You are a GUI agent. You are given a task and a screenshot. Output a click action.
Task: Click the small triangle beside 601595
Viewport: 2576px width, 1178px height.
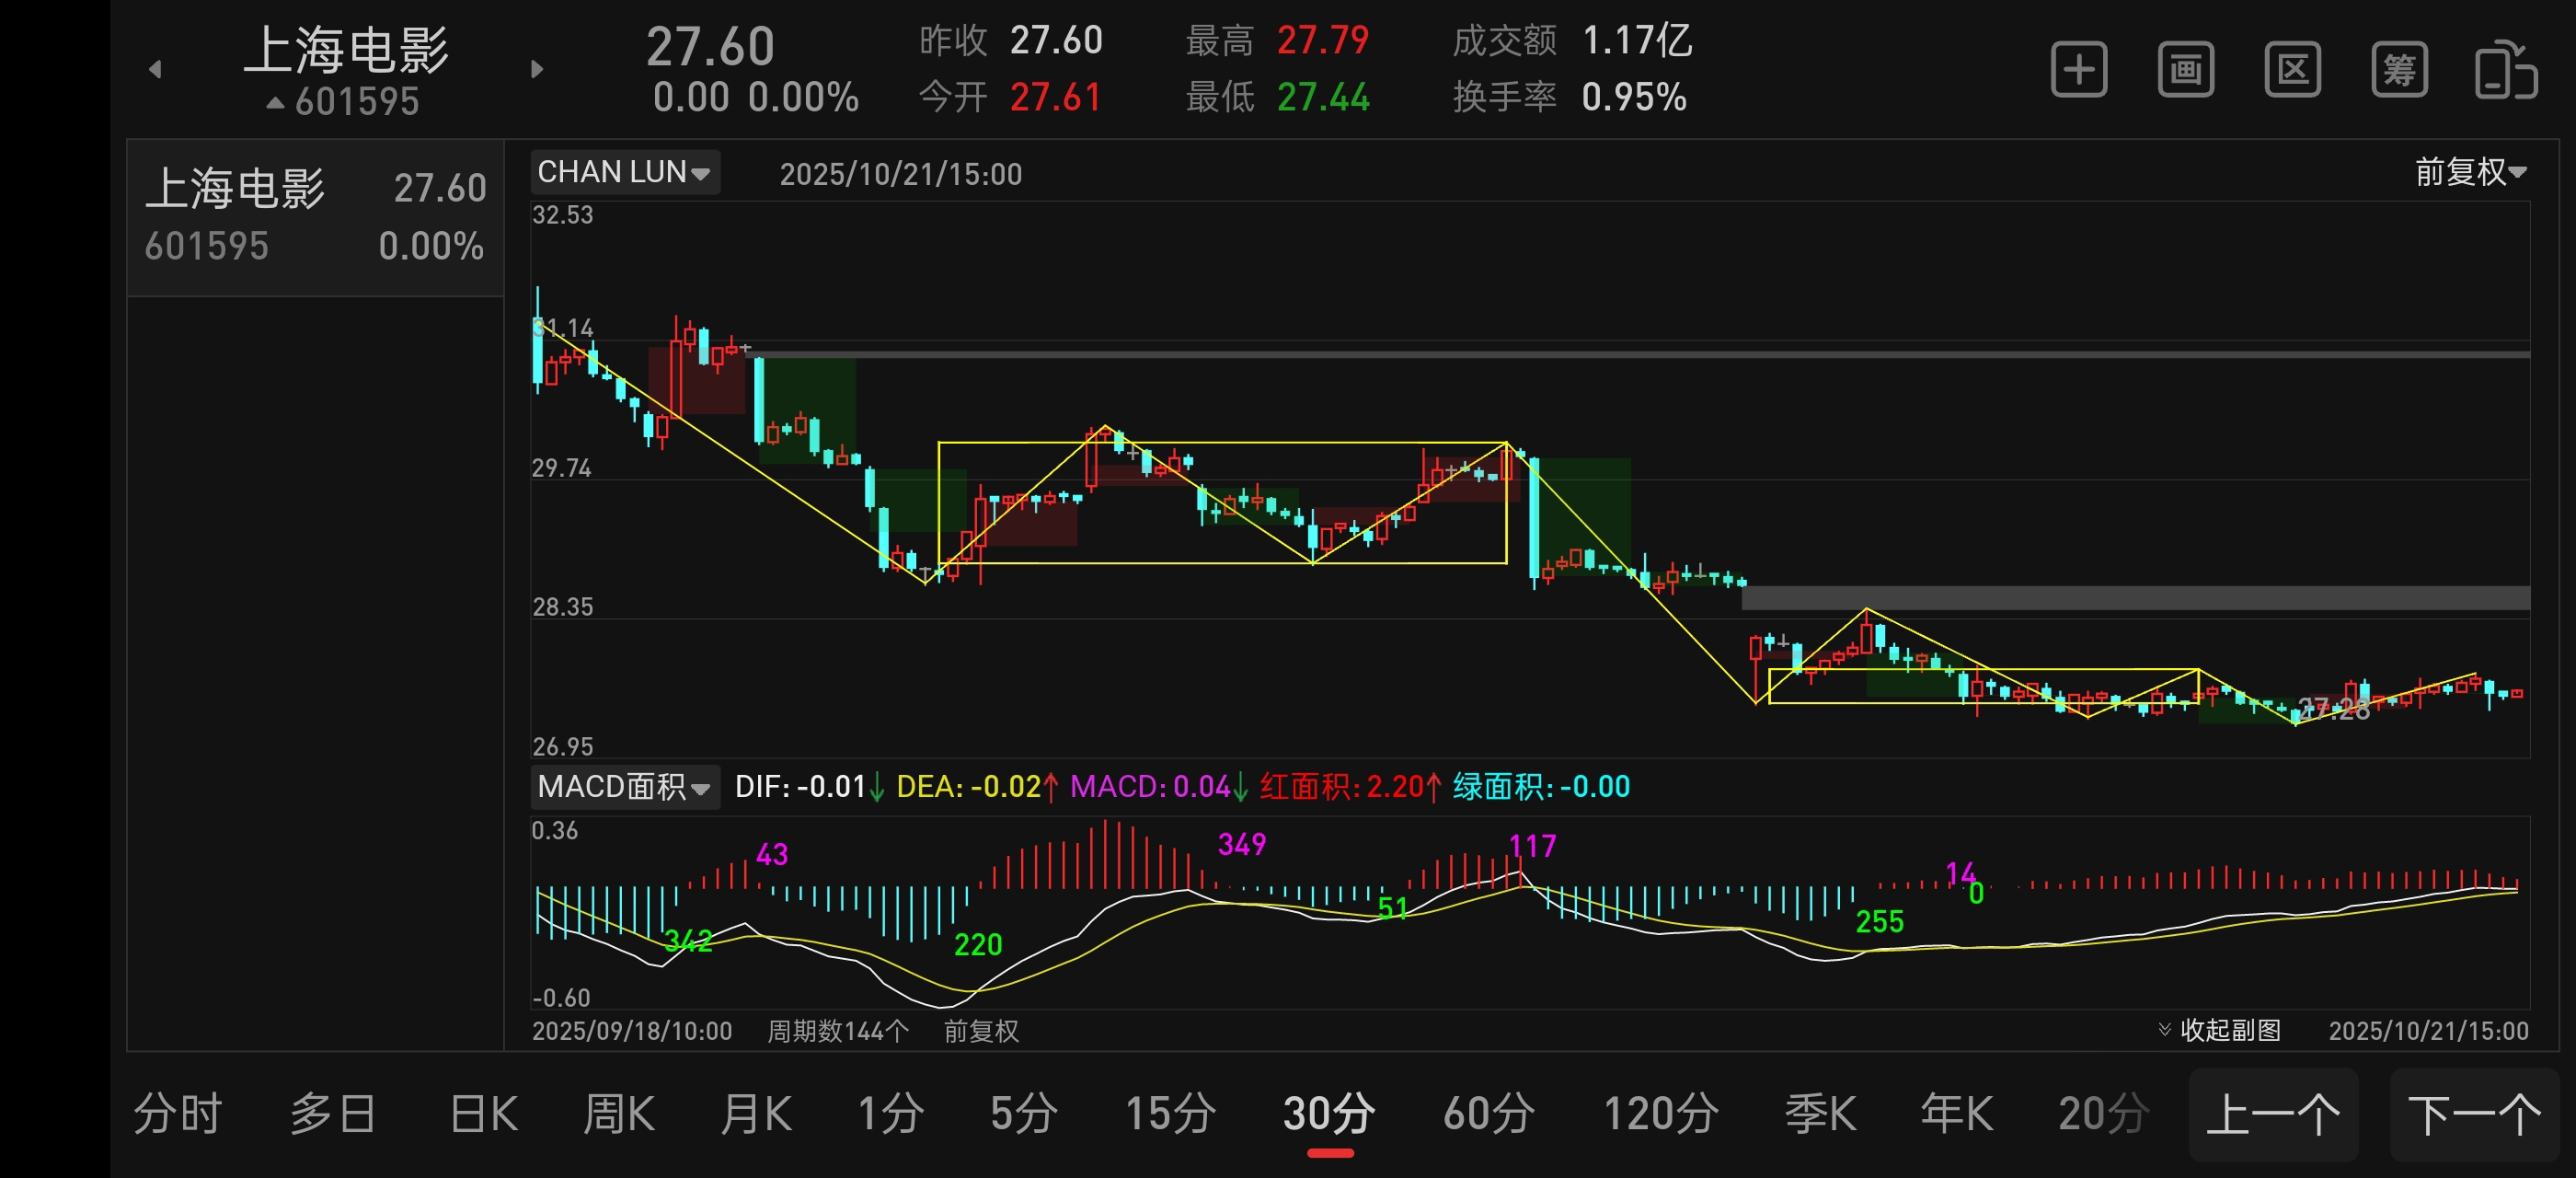(x=275, y=102)
